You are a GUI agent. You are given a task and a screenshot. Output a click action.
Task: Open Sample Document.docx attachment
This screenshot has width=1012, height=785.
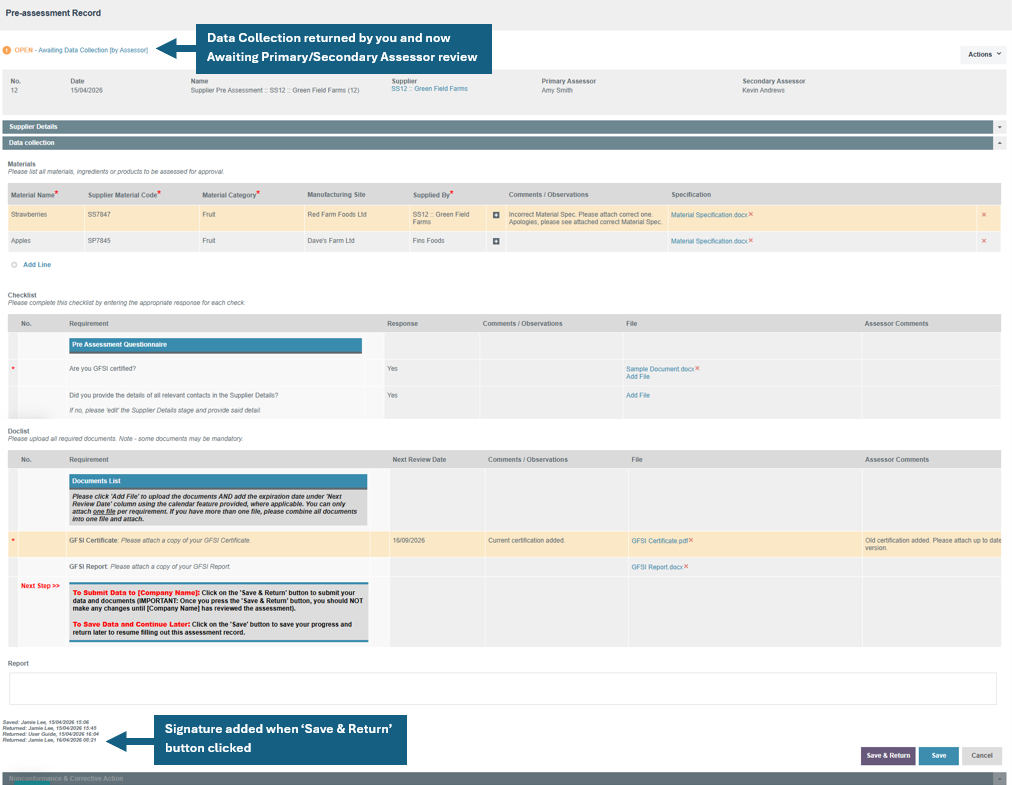[x=660, y=369]
